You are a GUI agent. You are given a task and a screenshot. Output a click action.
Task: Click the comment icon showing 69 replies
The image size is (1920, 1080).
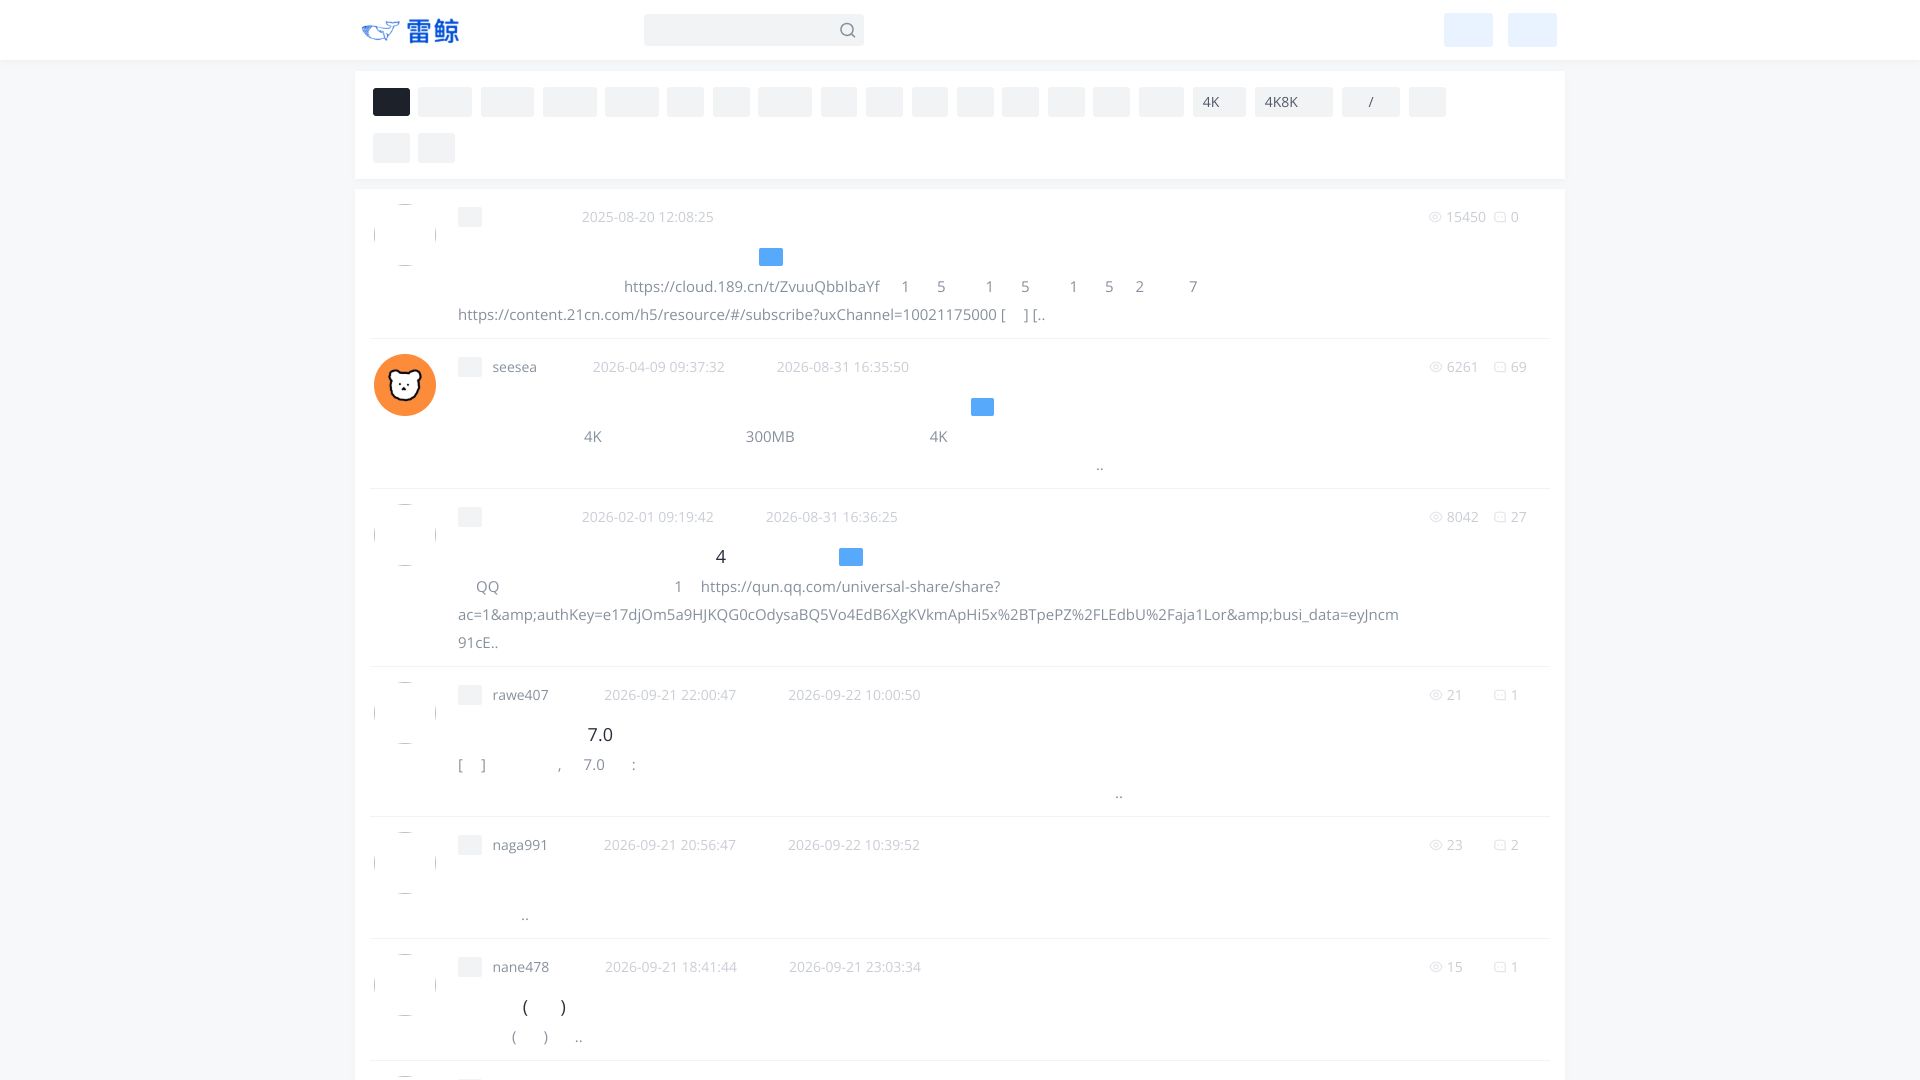click(1500, 367)
